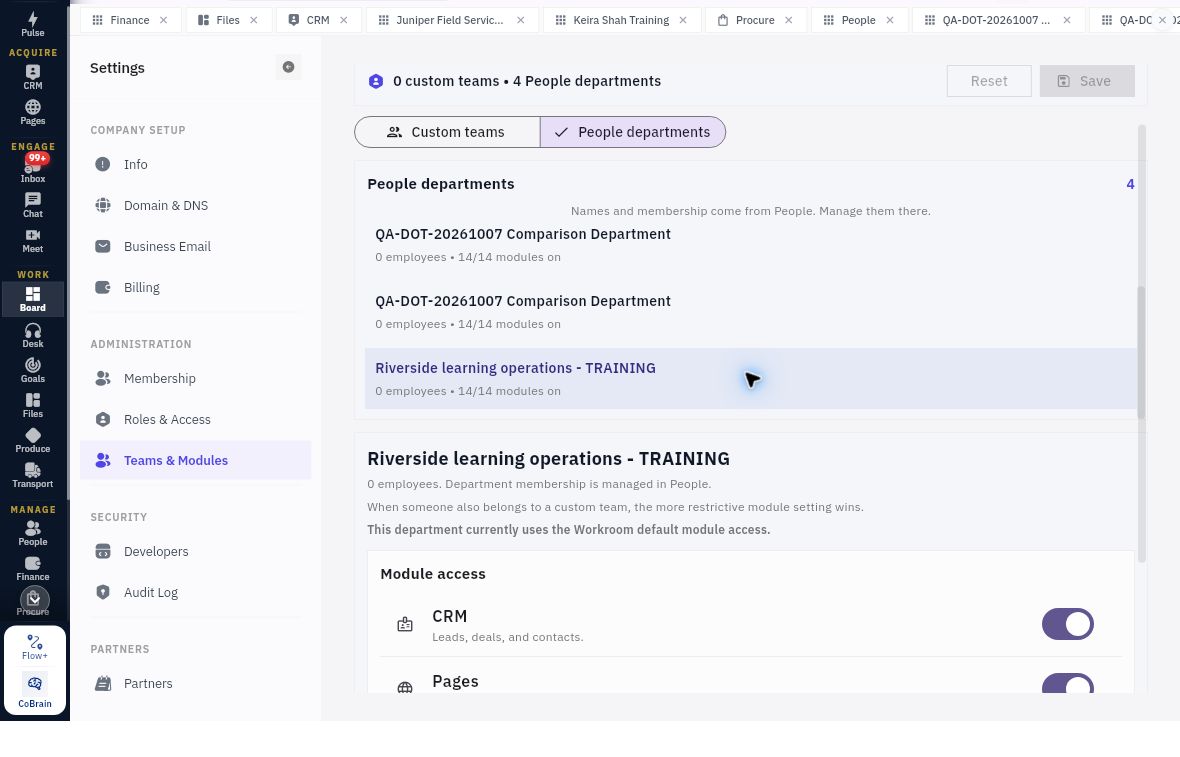This screenshot has width=1180, height=757.
Task: Open the People module in left rail
Action: point(32,533)
